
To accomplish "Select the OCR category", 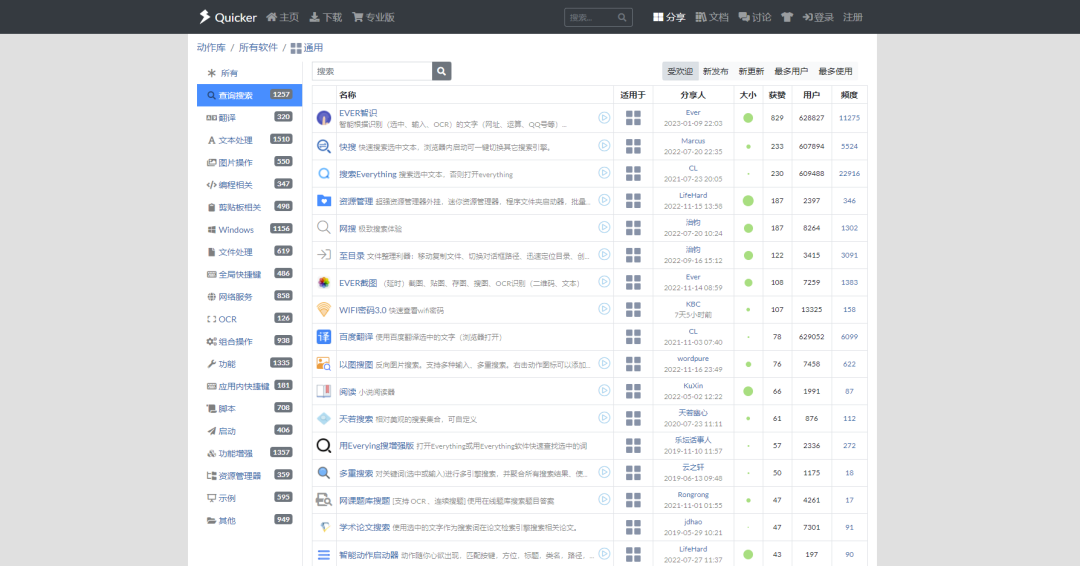I will [x=249, y=319].
